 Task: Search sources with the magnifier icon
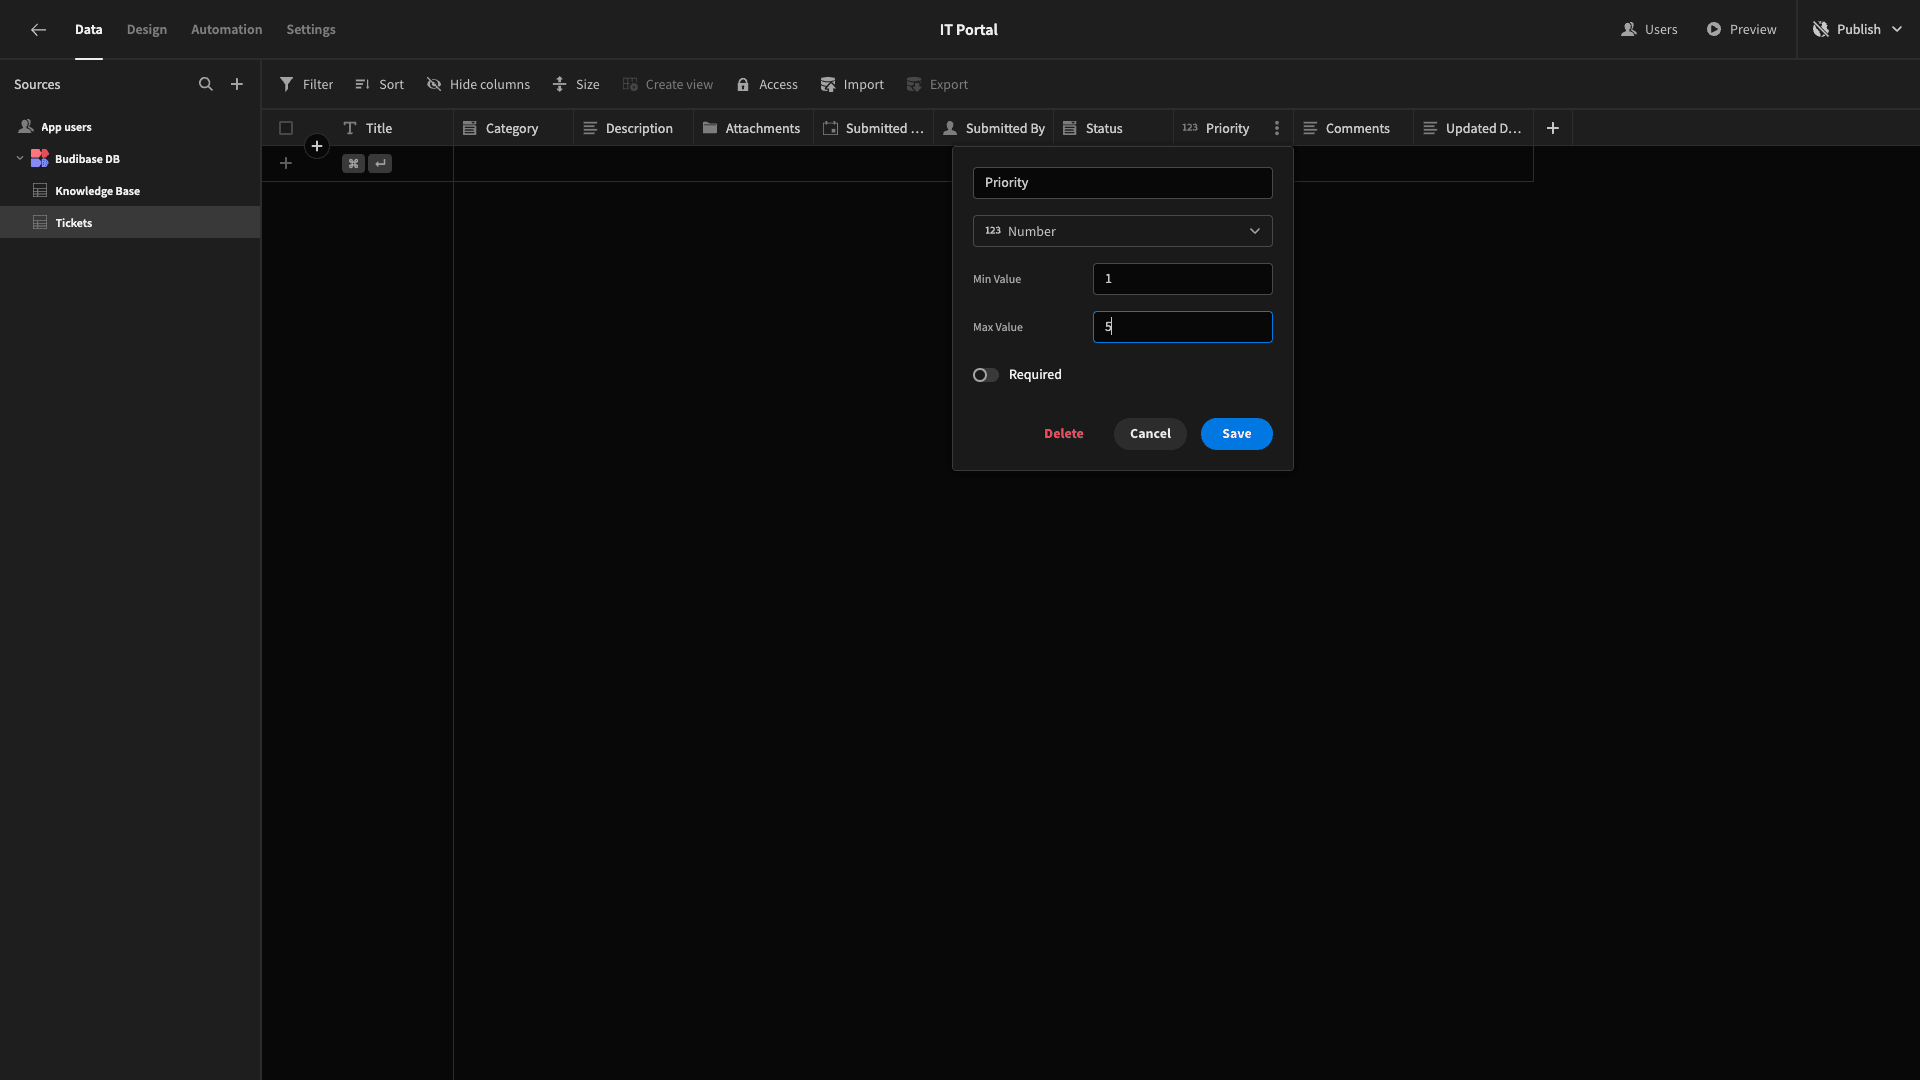(x=206, y=84)
